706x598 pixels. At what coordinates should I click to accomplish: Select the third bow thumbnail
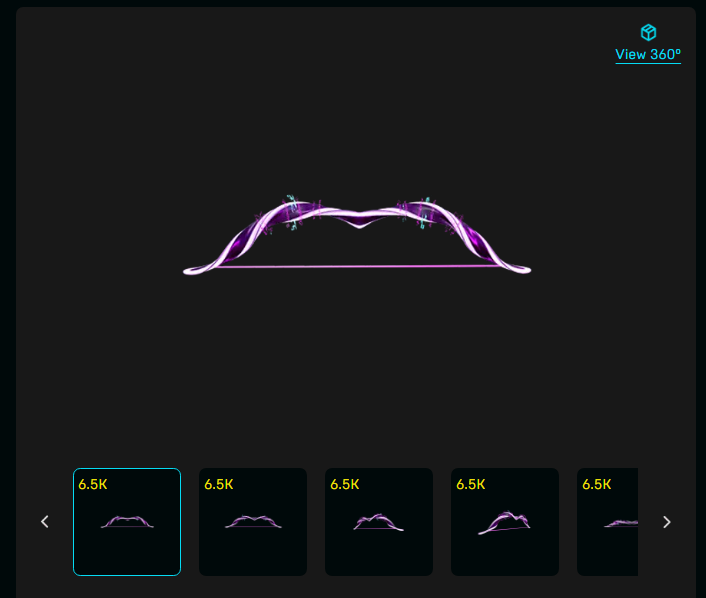[379, 522]
